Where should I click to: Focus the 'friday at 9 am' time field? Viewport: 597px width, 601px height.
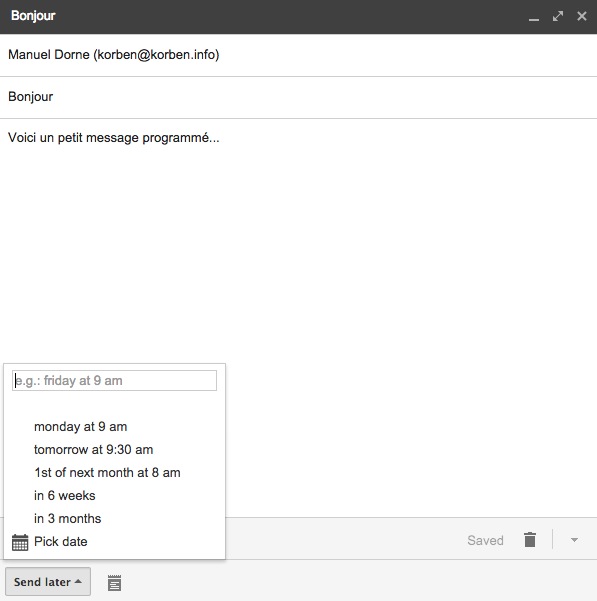tap(114, 380)
